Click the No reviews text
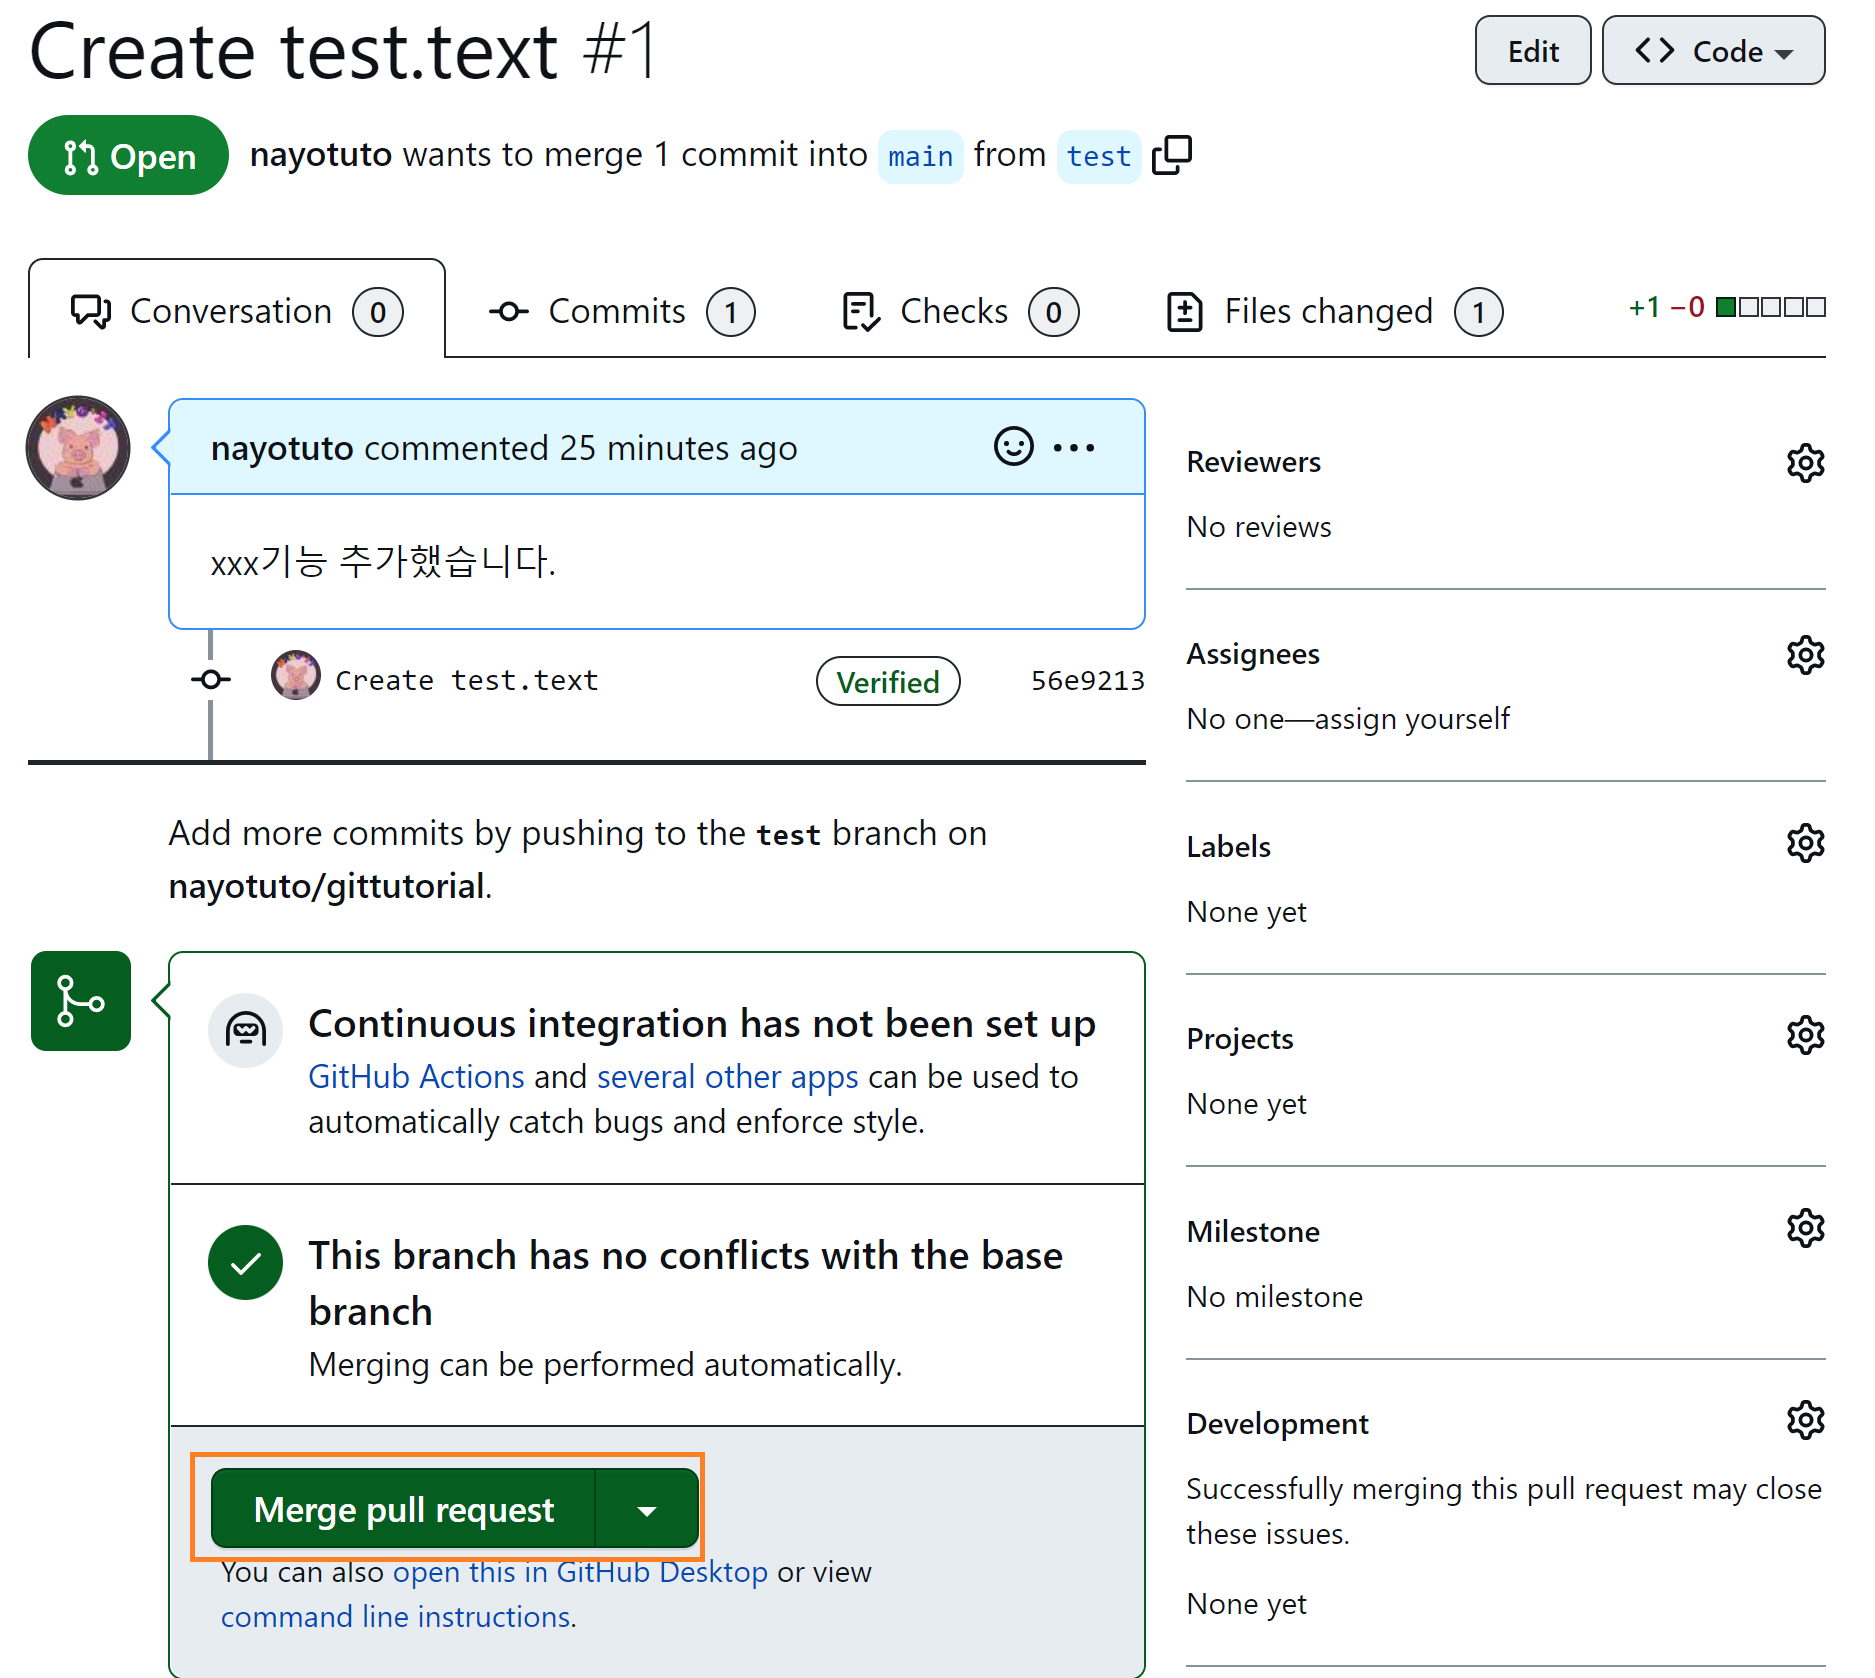1875x1678 pixels. point(1258,527)
